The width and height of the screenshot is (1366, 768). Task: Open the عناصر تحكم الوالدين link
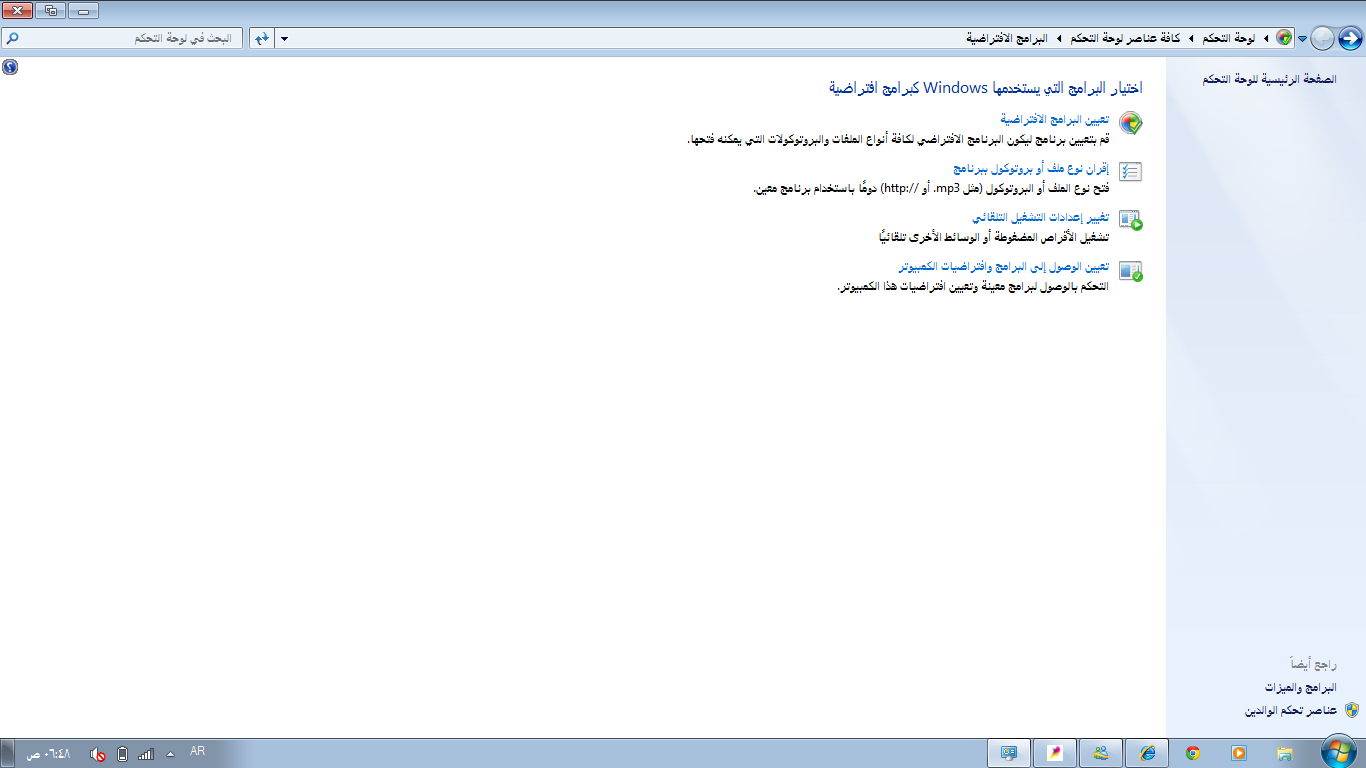(1290, 710)
